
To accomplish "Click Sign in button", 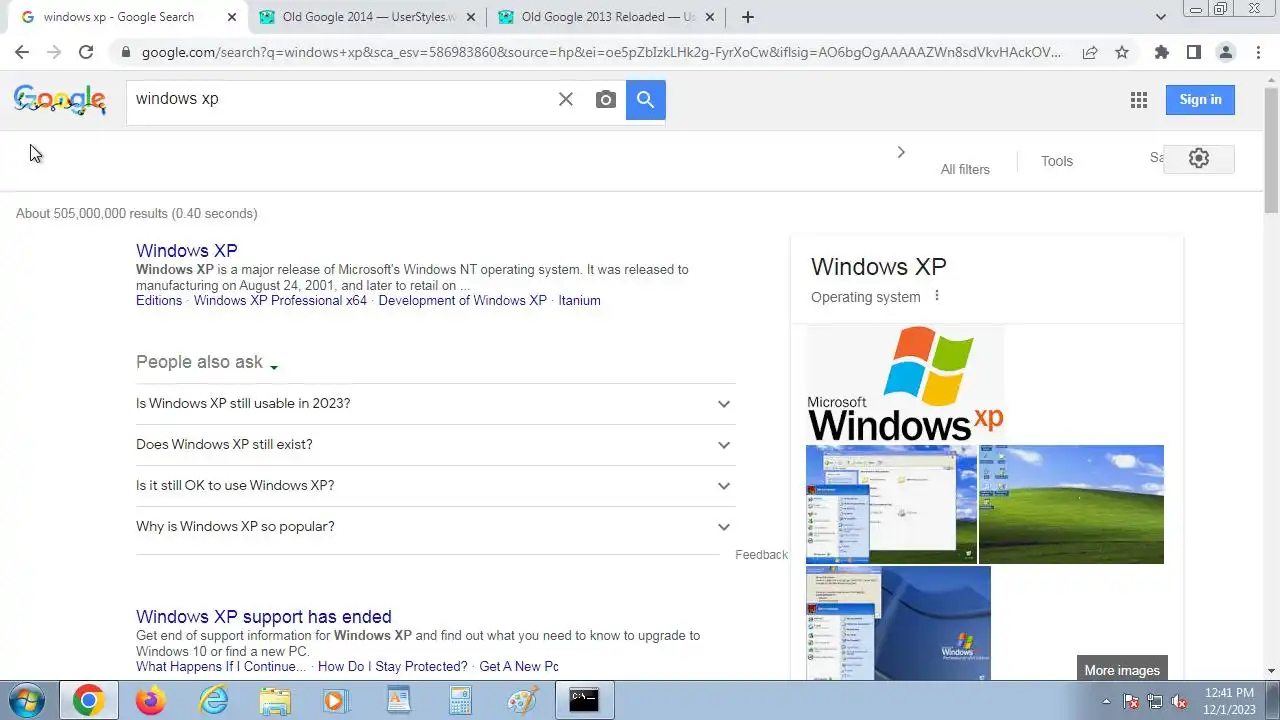I will pyautogui.click(x=1200, y=99).
